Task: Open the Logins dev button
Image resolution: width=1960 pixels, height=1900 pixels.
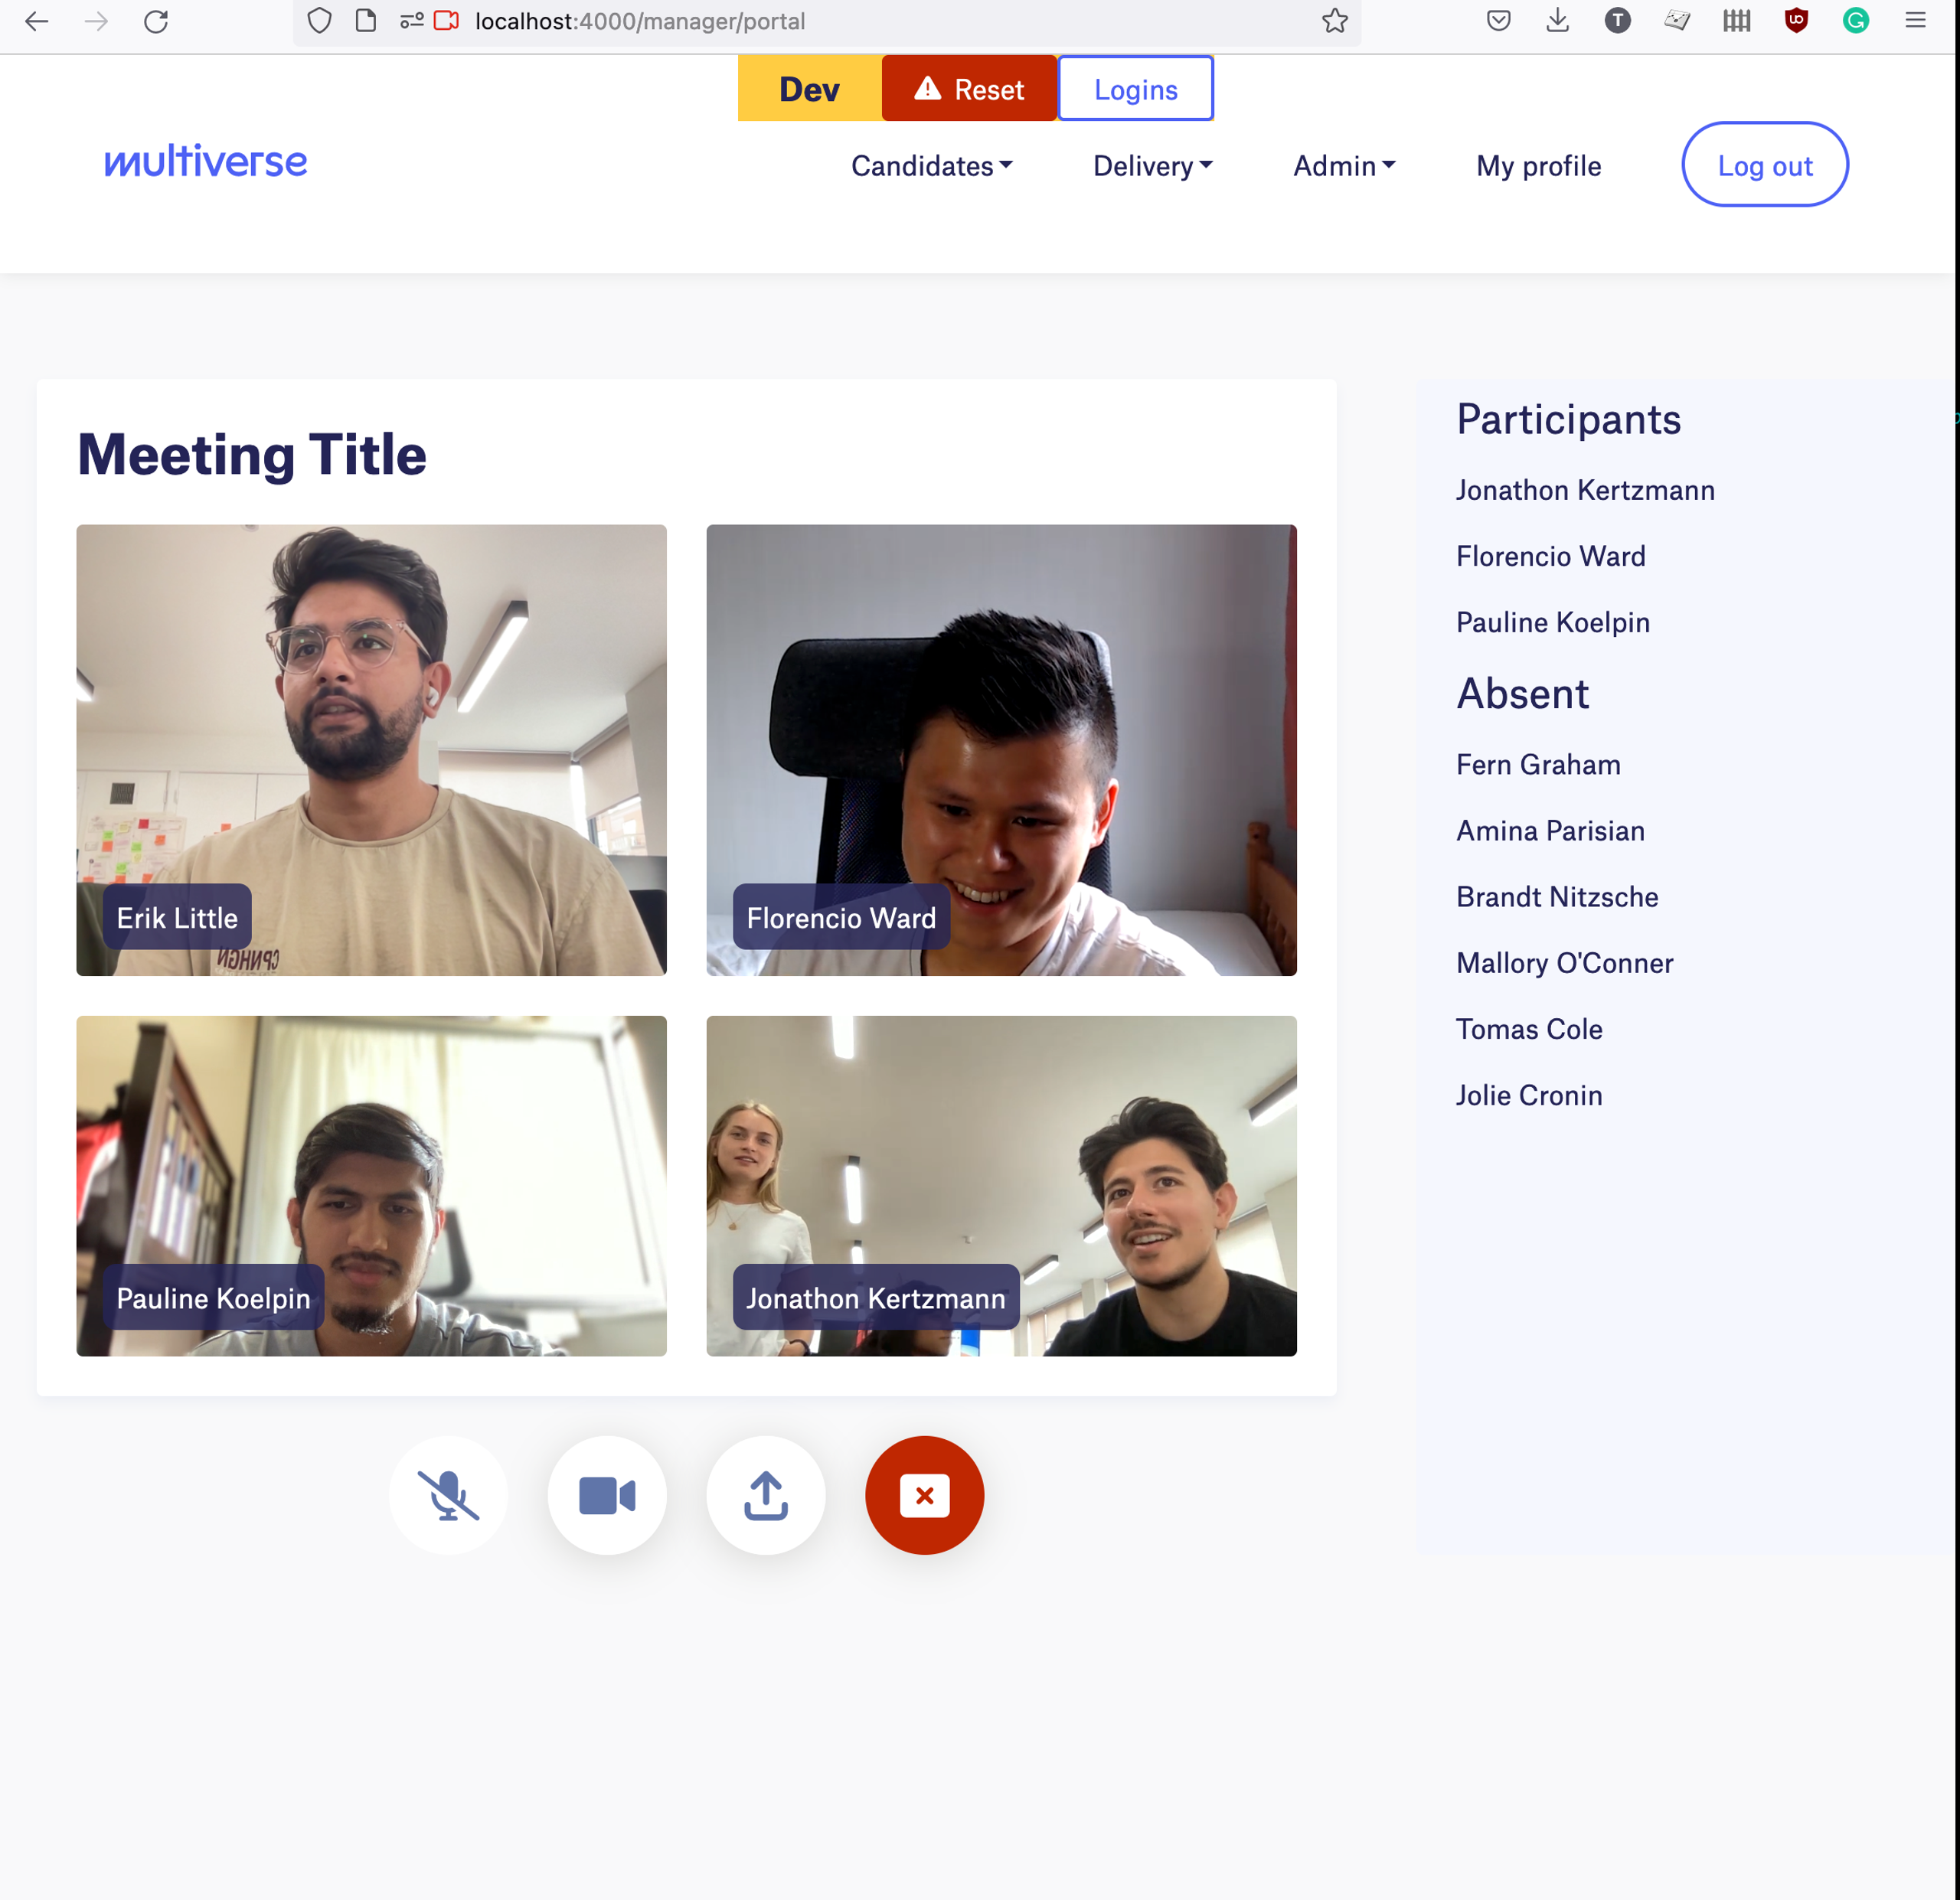Action: point(1135,89)
